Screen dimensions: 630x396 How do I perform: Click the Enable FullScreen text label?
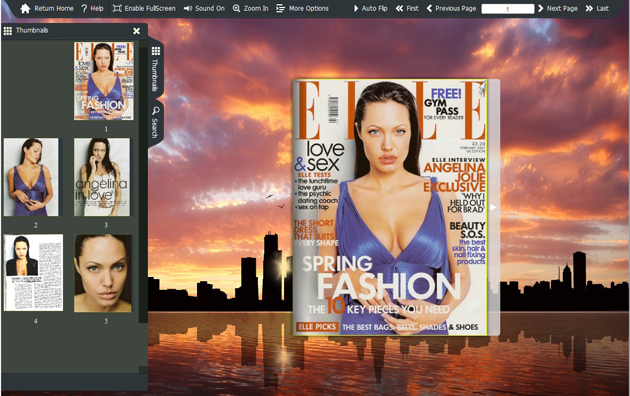150,8
